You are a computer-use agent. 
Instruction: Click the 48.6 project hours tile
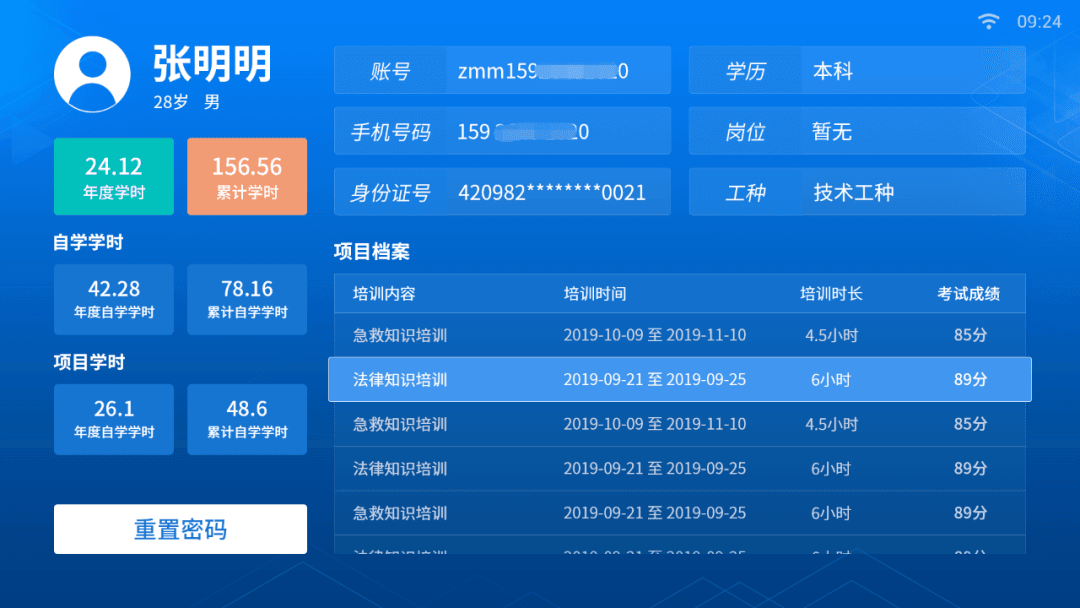247,419
